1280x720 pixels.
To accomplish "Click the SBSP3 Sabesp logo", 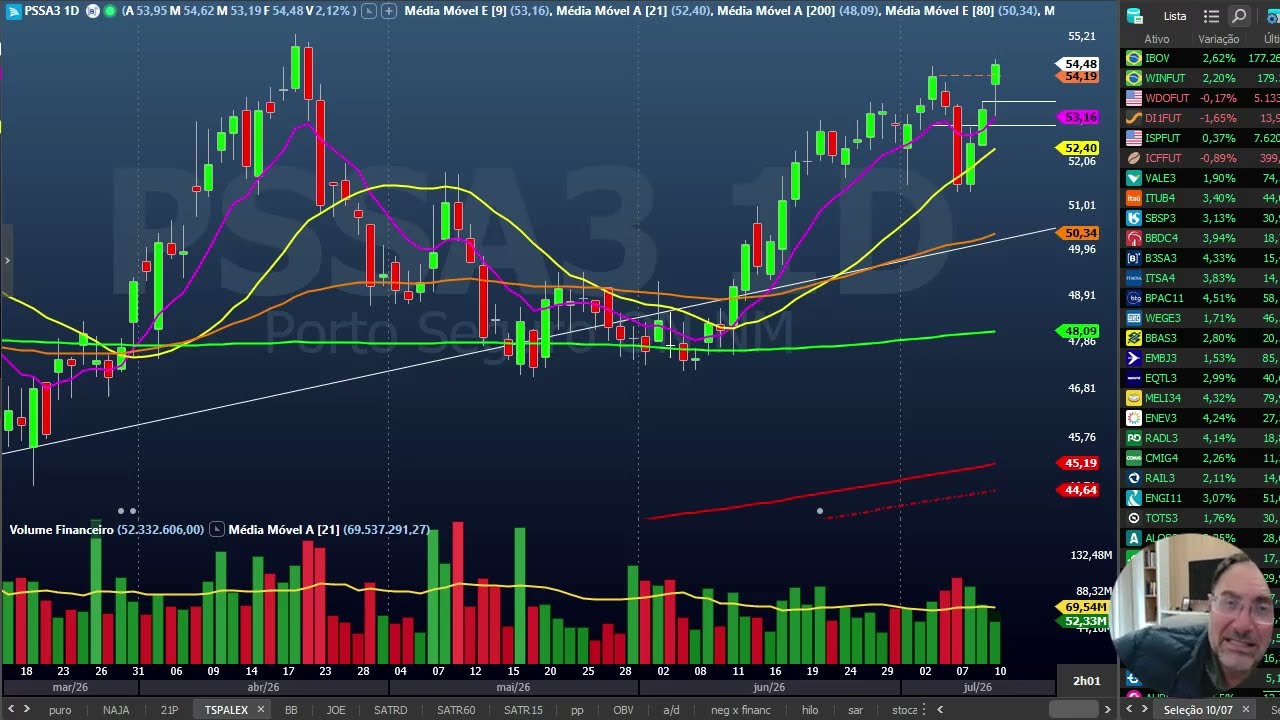I will point(1133,218).
